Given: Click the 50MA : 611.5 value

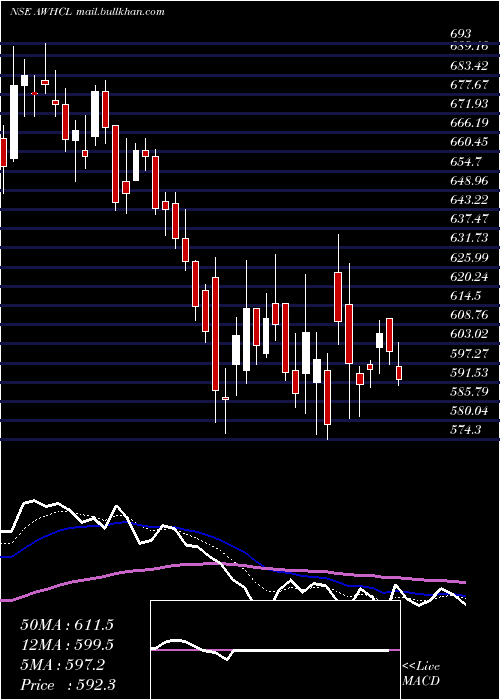Looking at the screenshot, I should [x=67, y=625].
